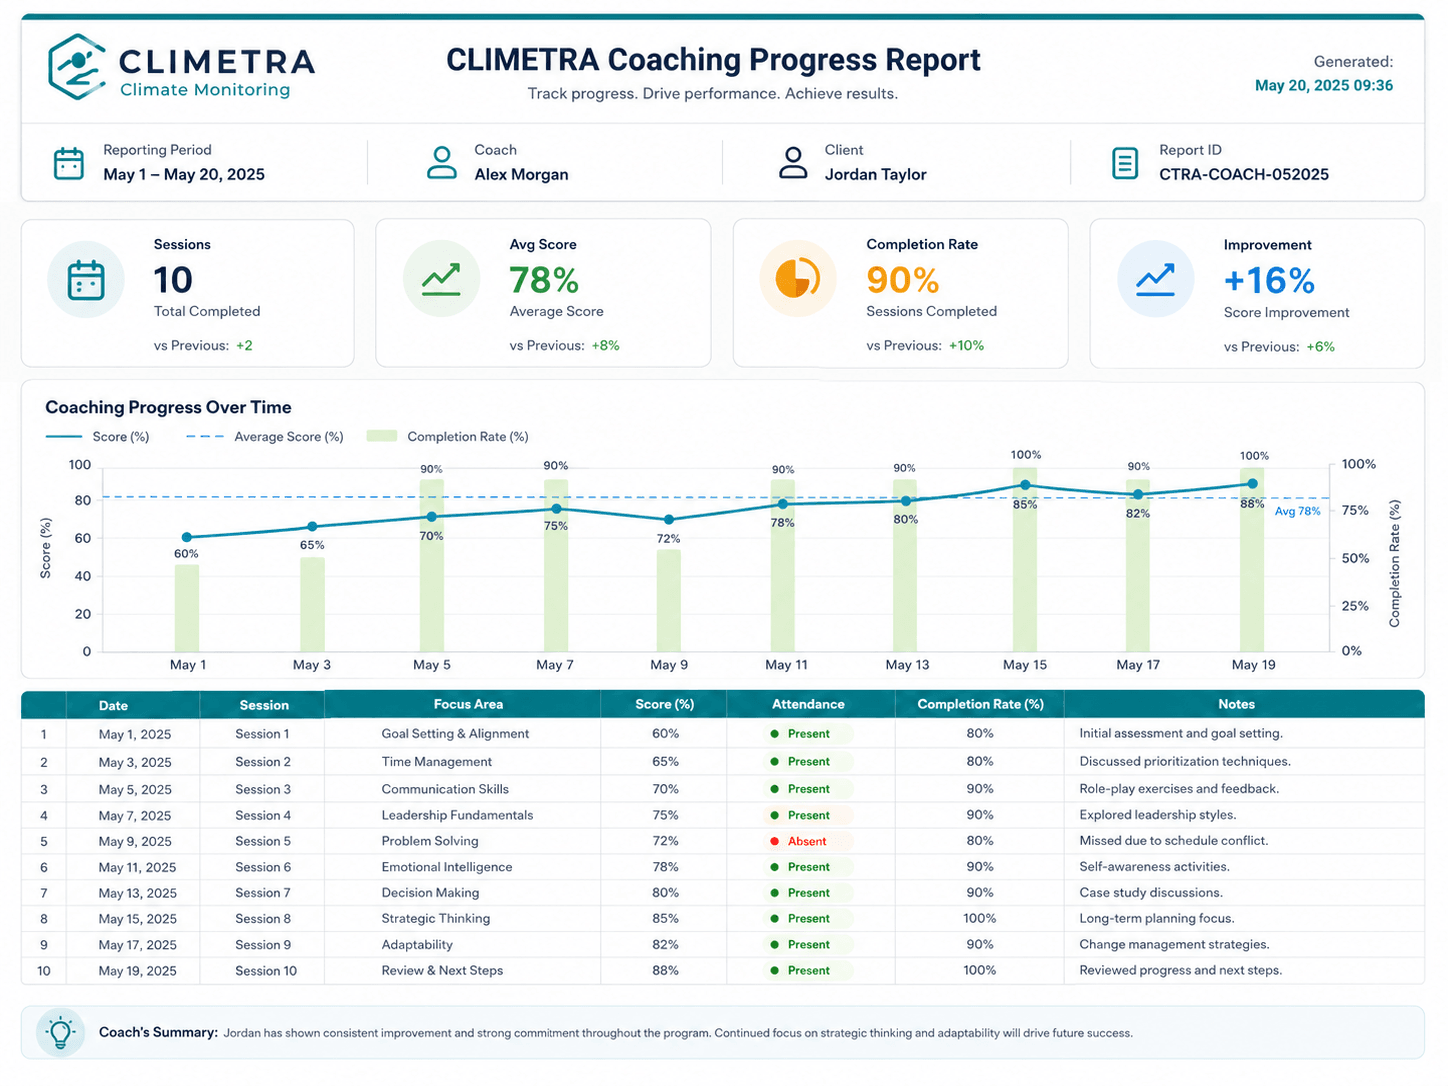Click the Coach person icon
The image size is (1448, 1086).
click(441, 162)
